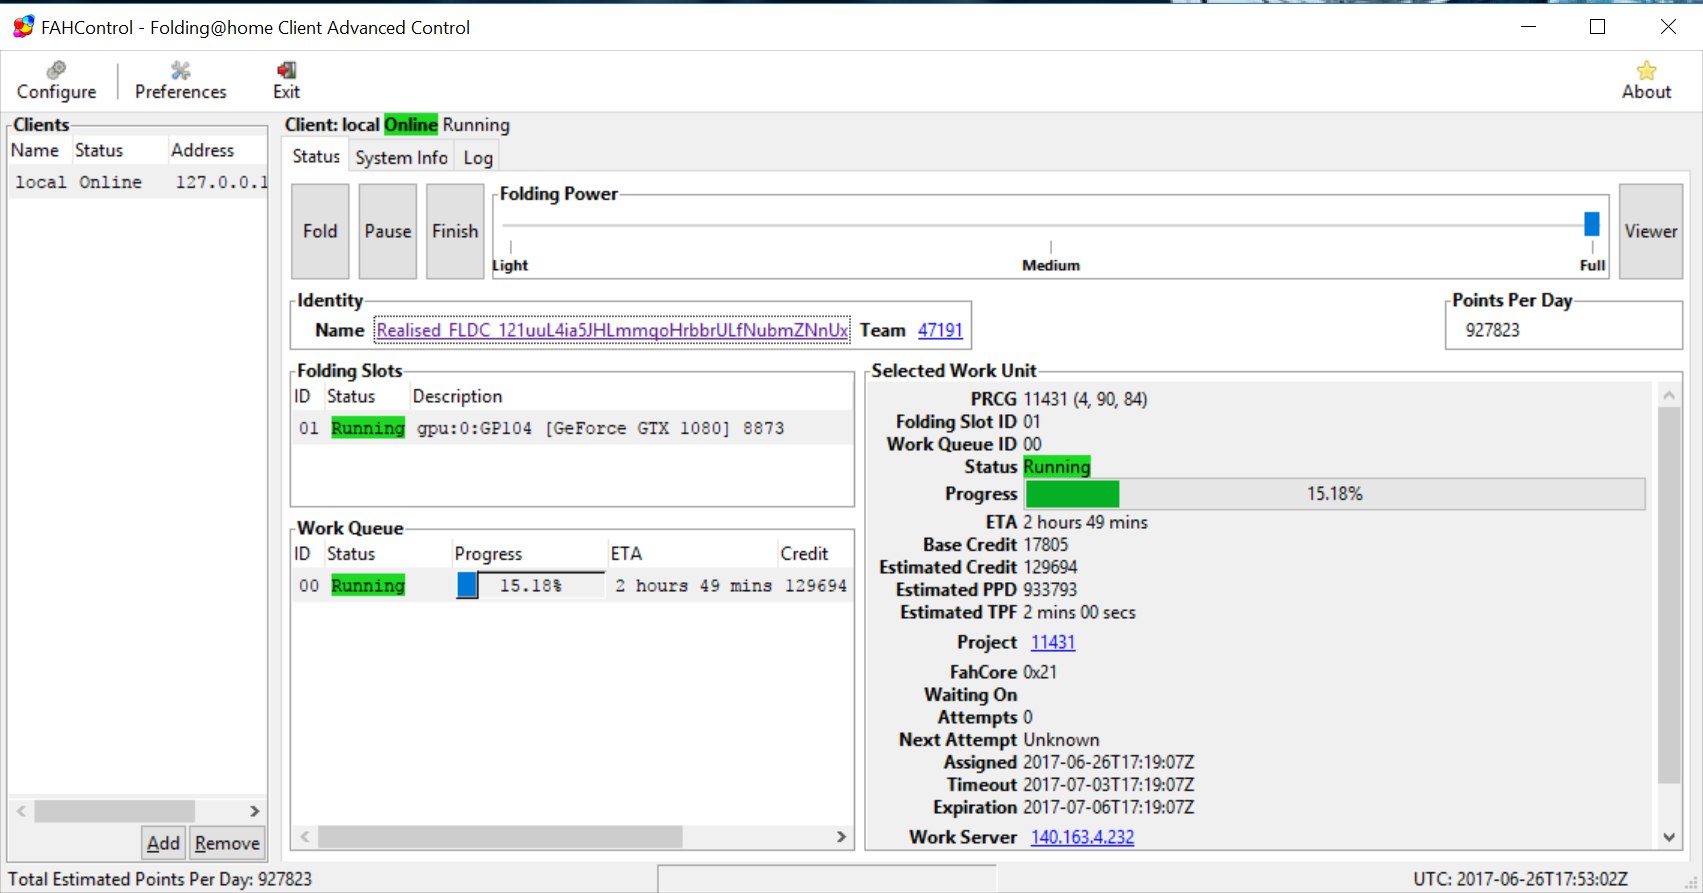Screen dimensions: 1703x893
Task: Switch to the Status tab
Action: [316, 156]
